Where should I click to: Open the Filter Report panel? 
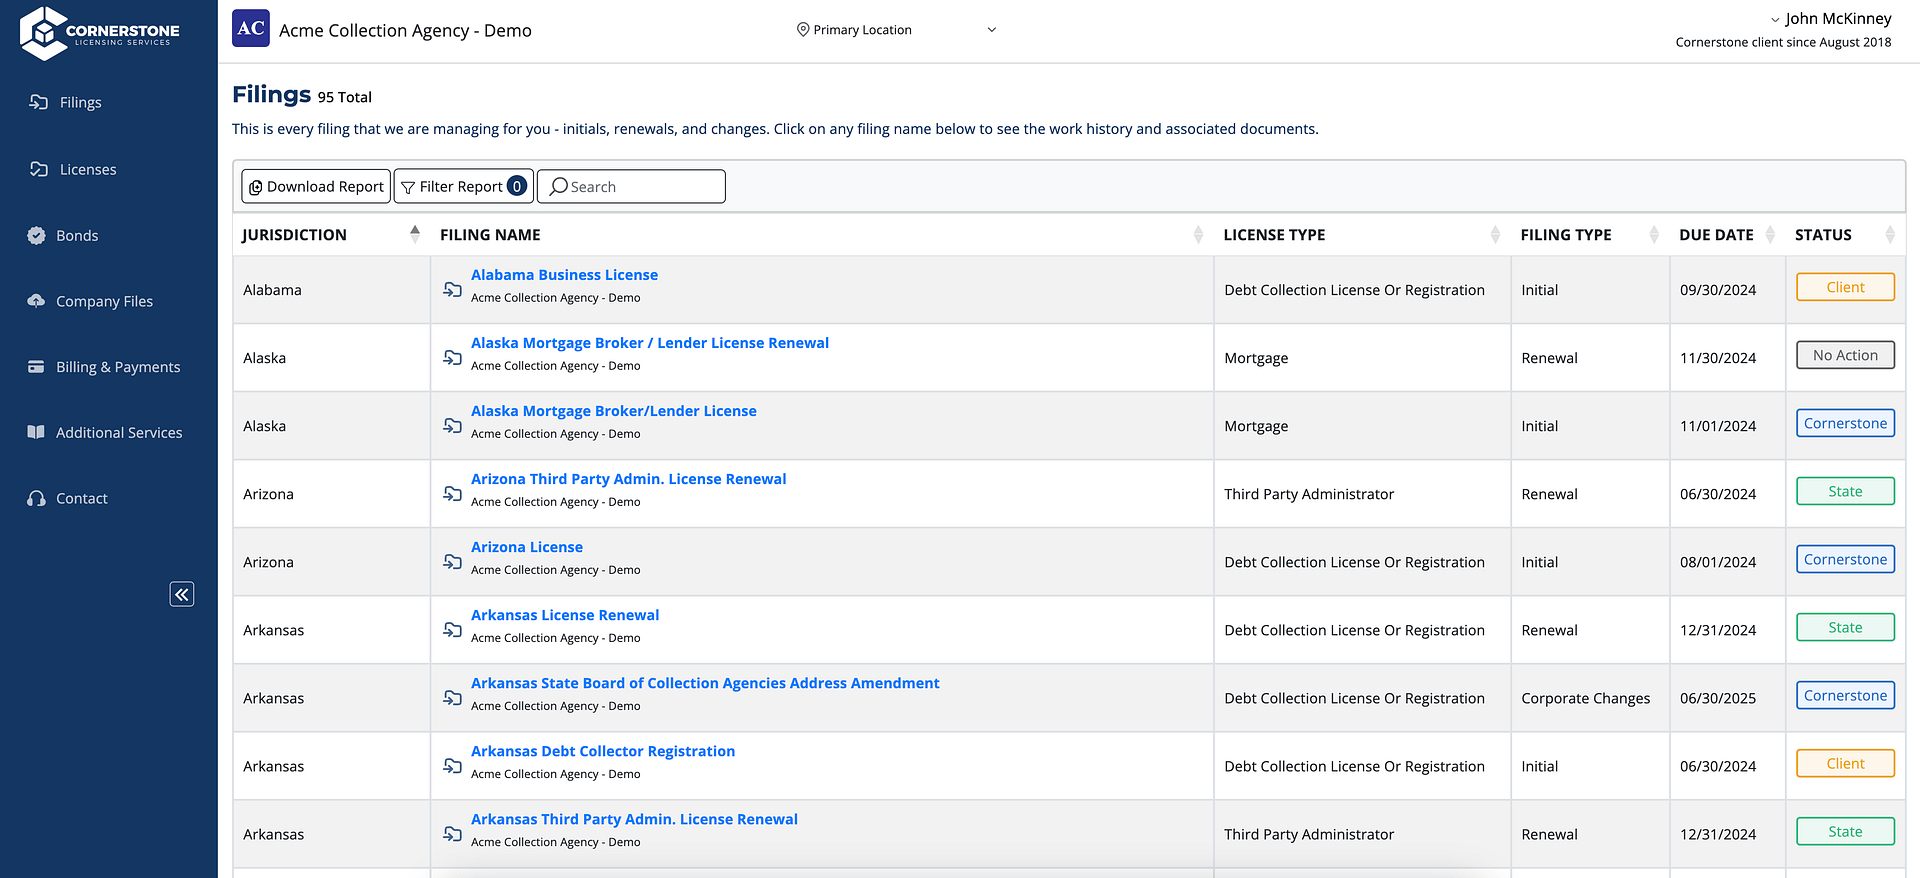click(464, 186)
